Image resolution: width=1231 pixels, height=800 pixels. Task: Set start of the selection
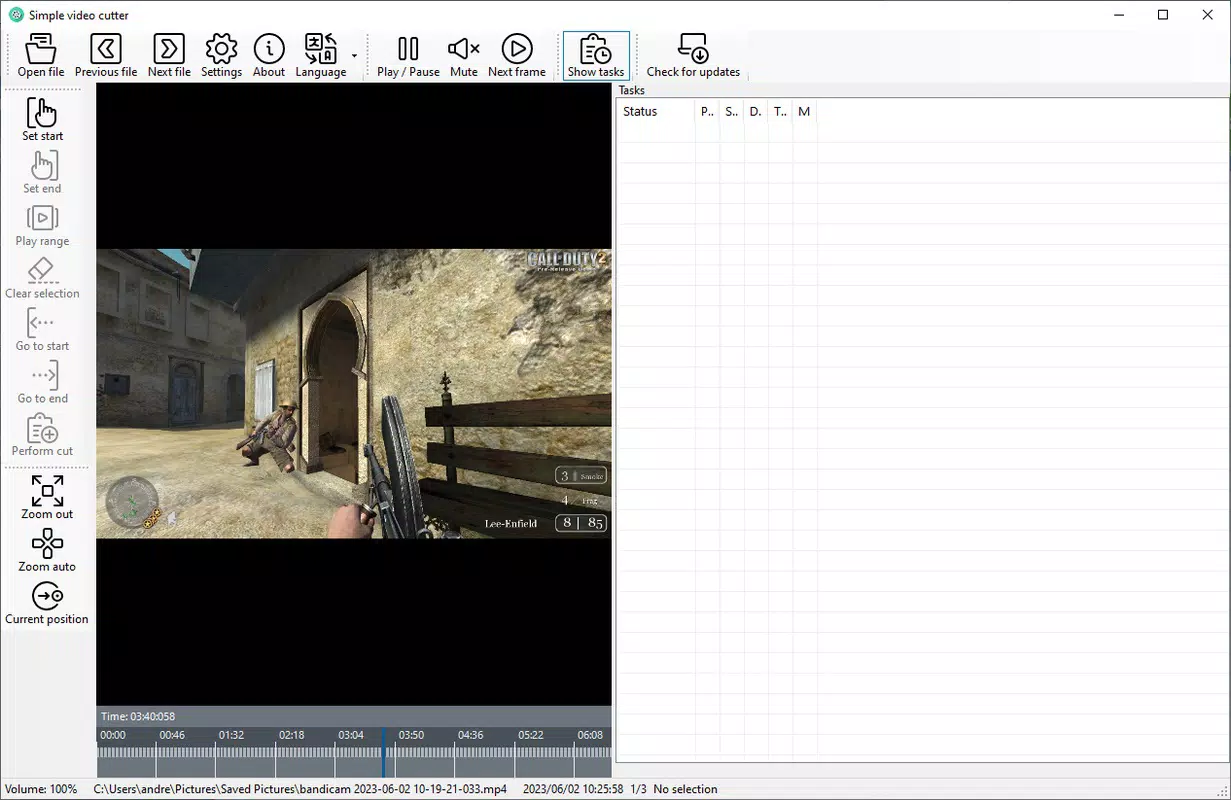43,119
